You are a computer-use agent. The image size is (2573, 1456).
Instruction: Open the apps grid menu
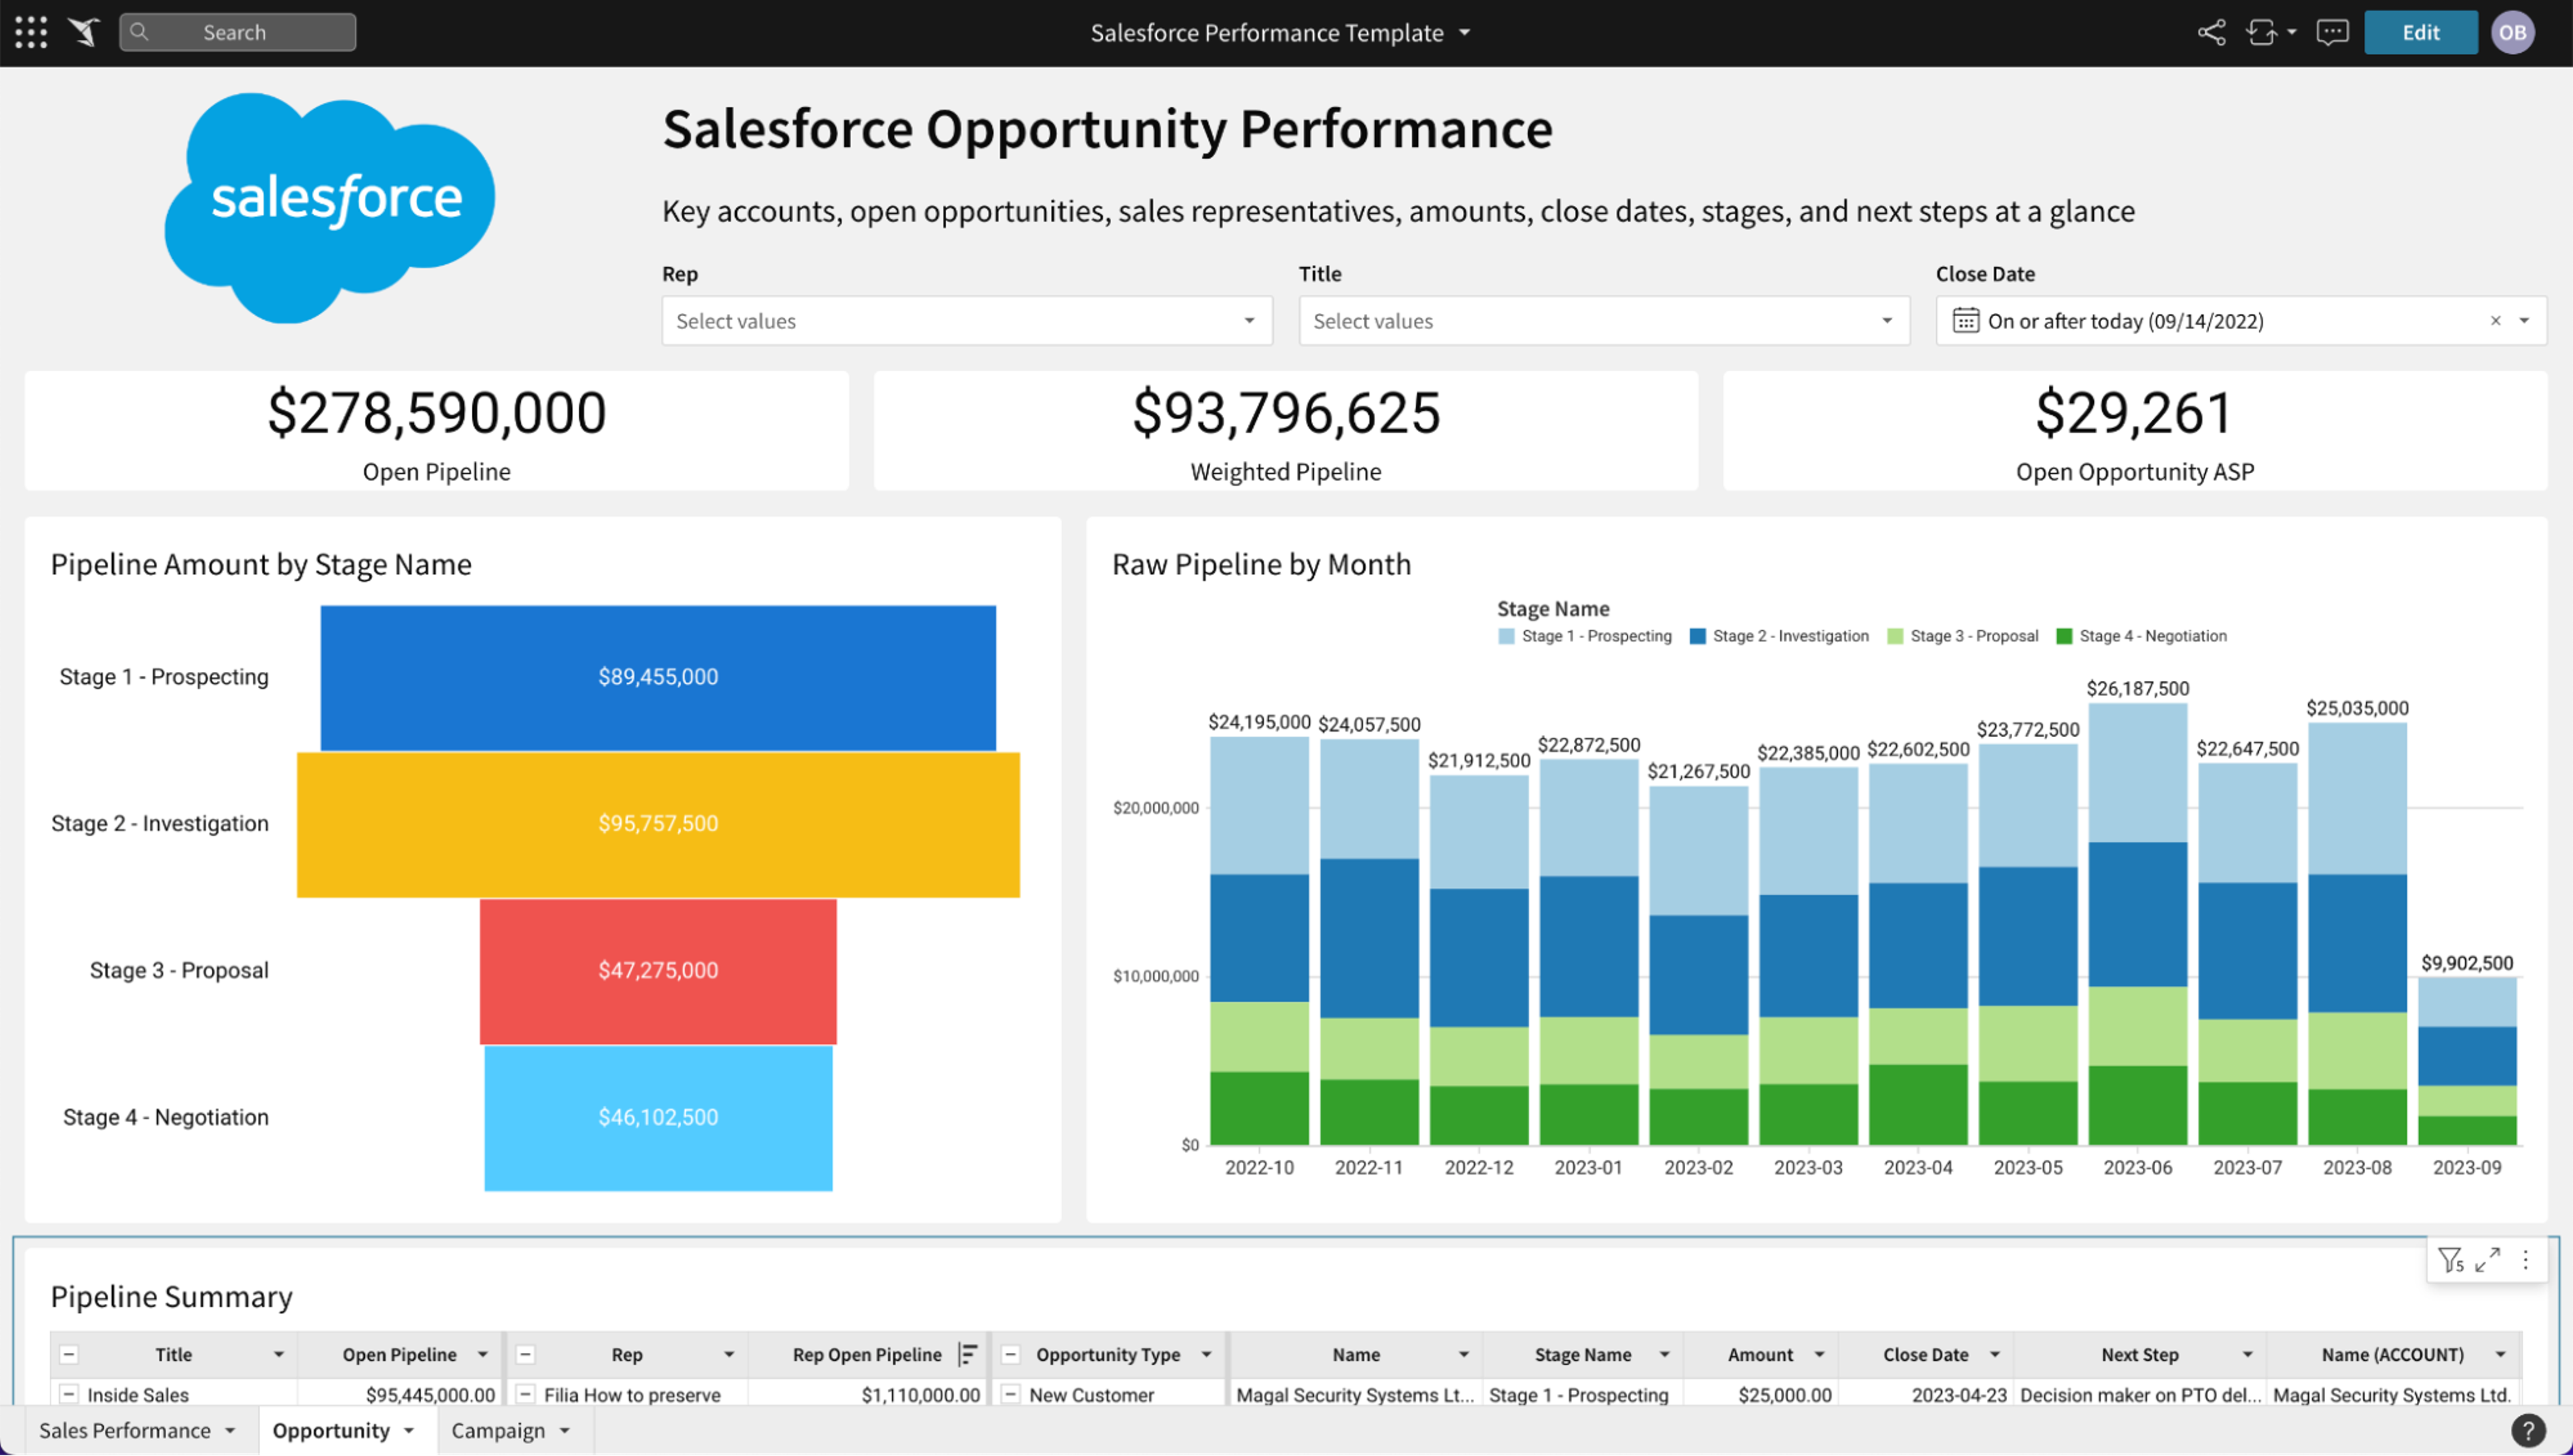click(31, 32)
